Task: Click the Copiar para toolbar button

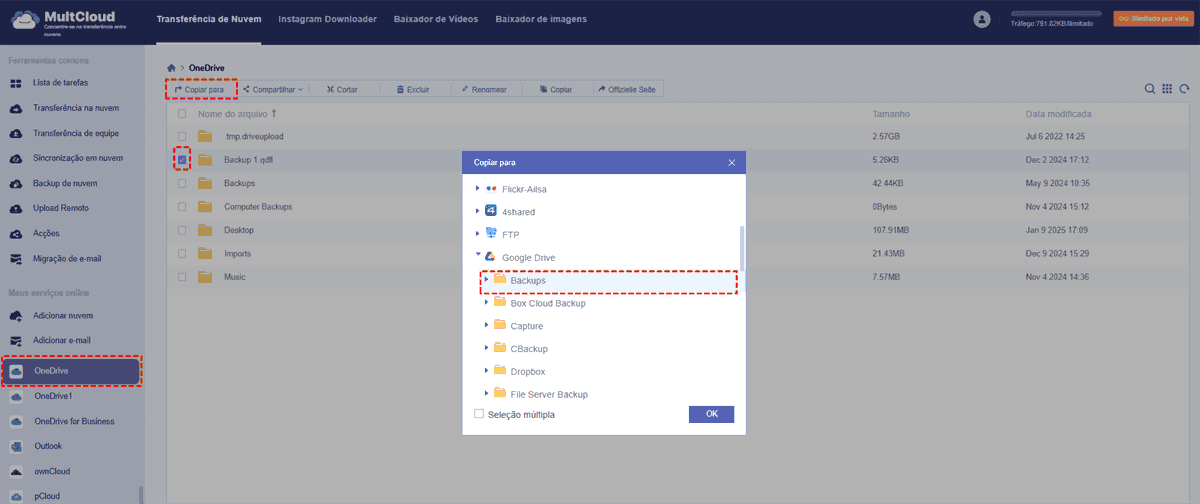Action: tap(199, 89)
